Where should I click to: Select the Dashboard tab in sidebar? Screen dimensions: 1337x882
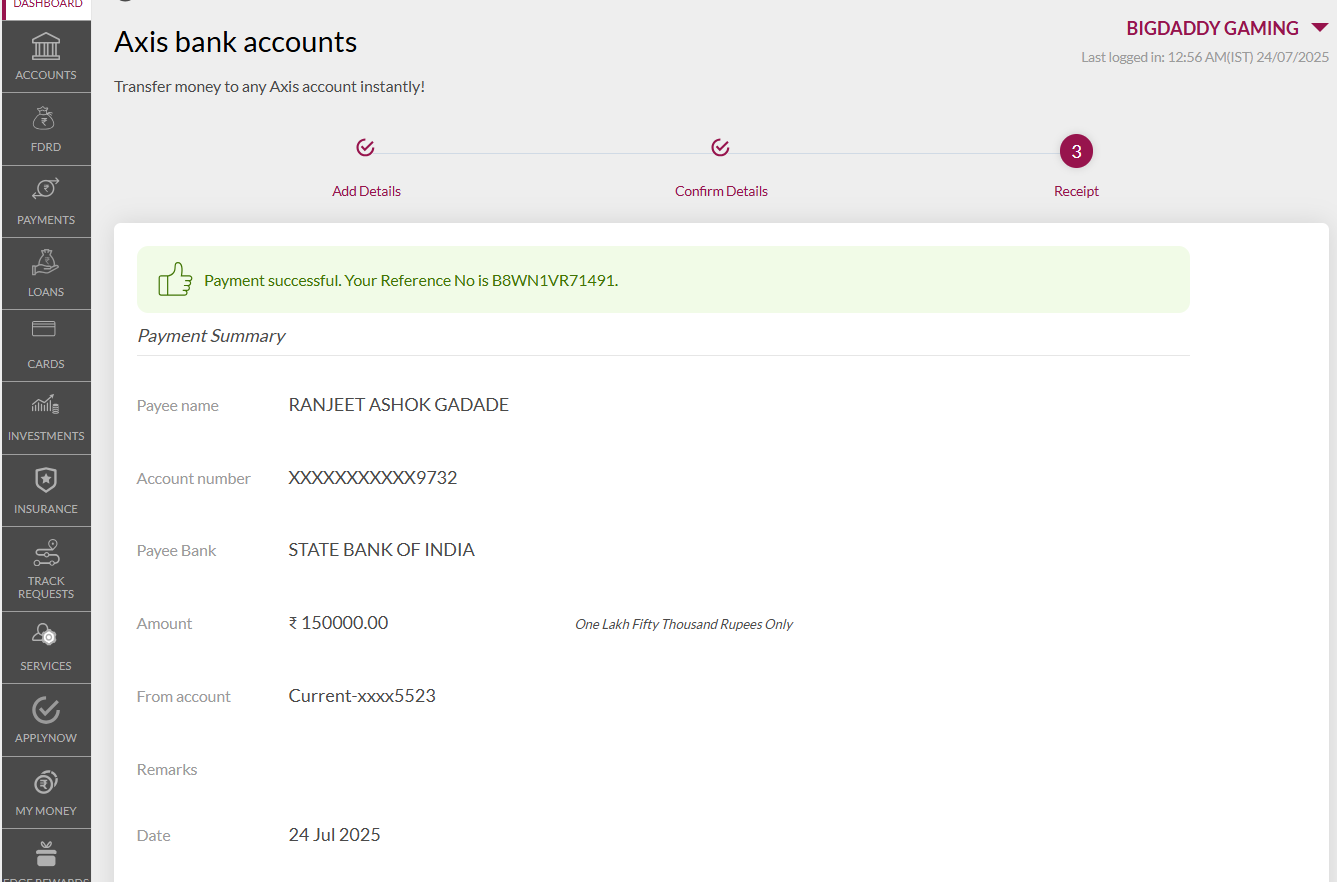[x=46, y=9]
